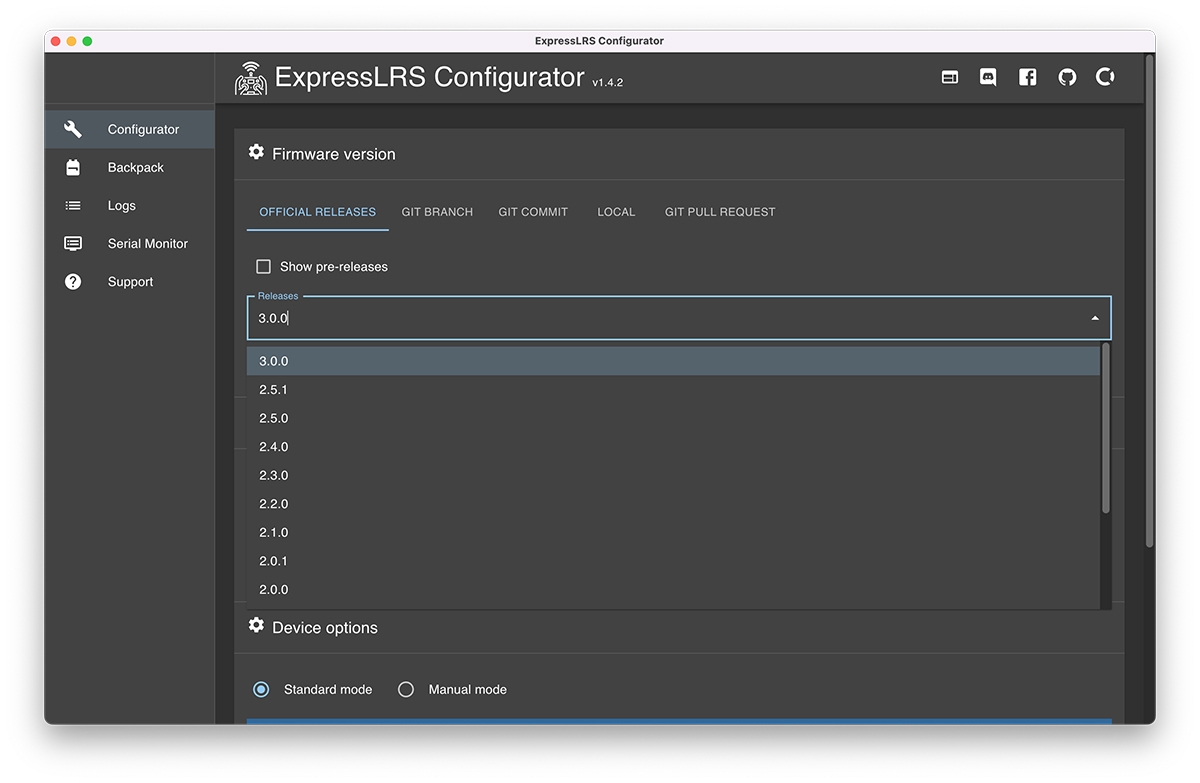Choose release 2.1.0 from the list
Image resolution: width=1200 pixels, height=783 pixels.
(x=673, y=532)
